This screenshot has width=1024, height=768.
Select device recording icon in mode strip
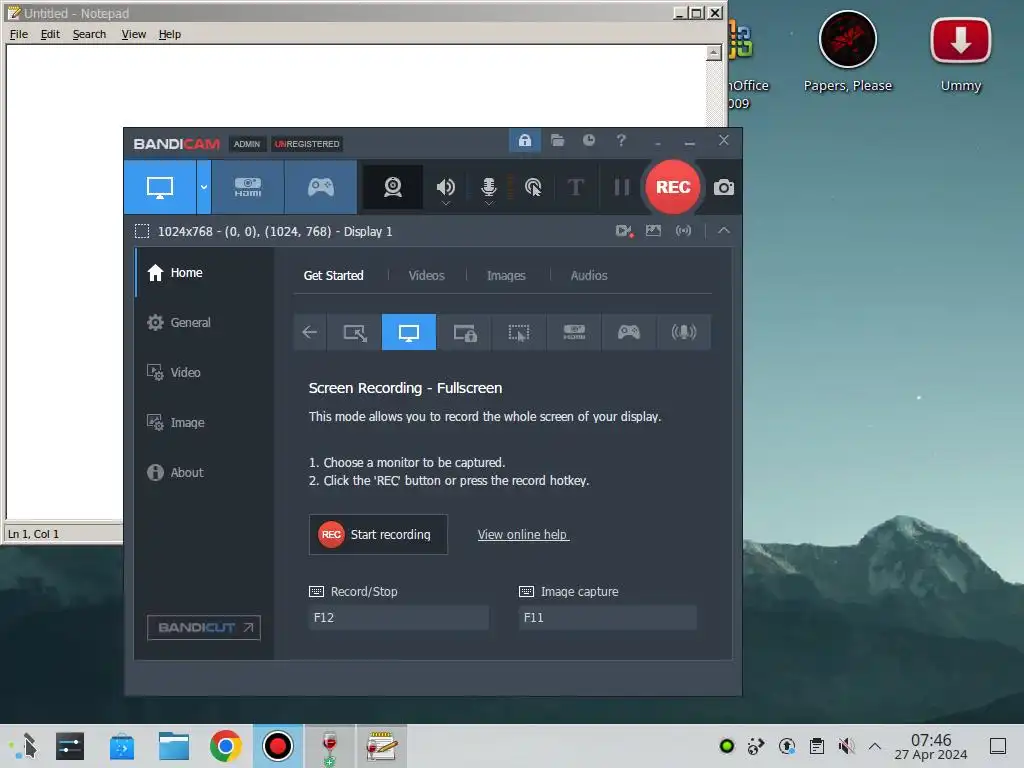574,332
